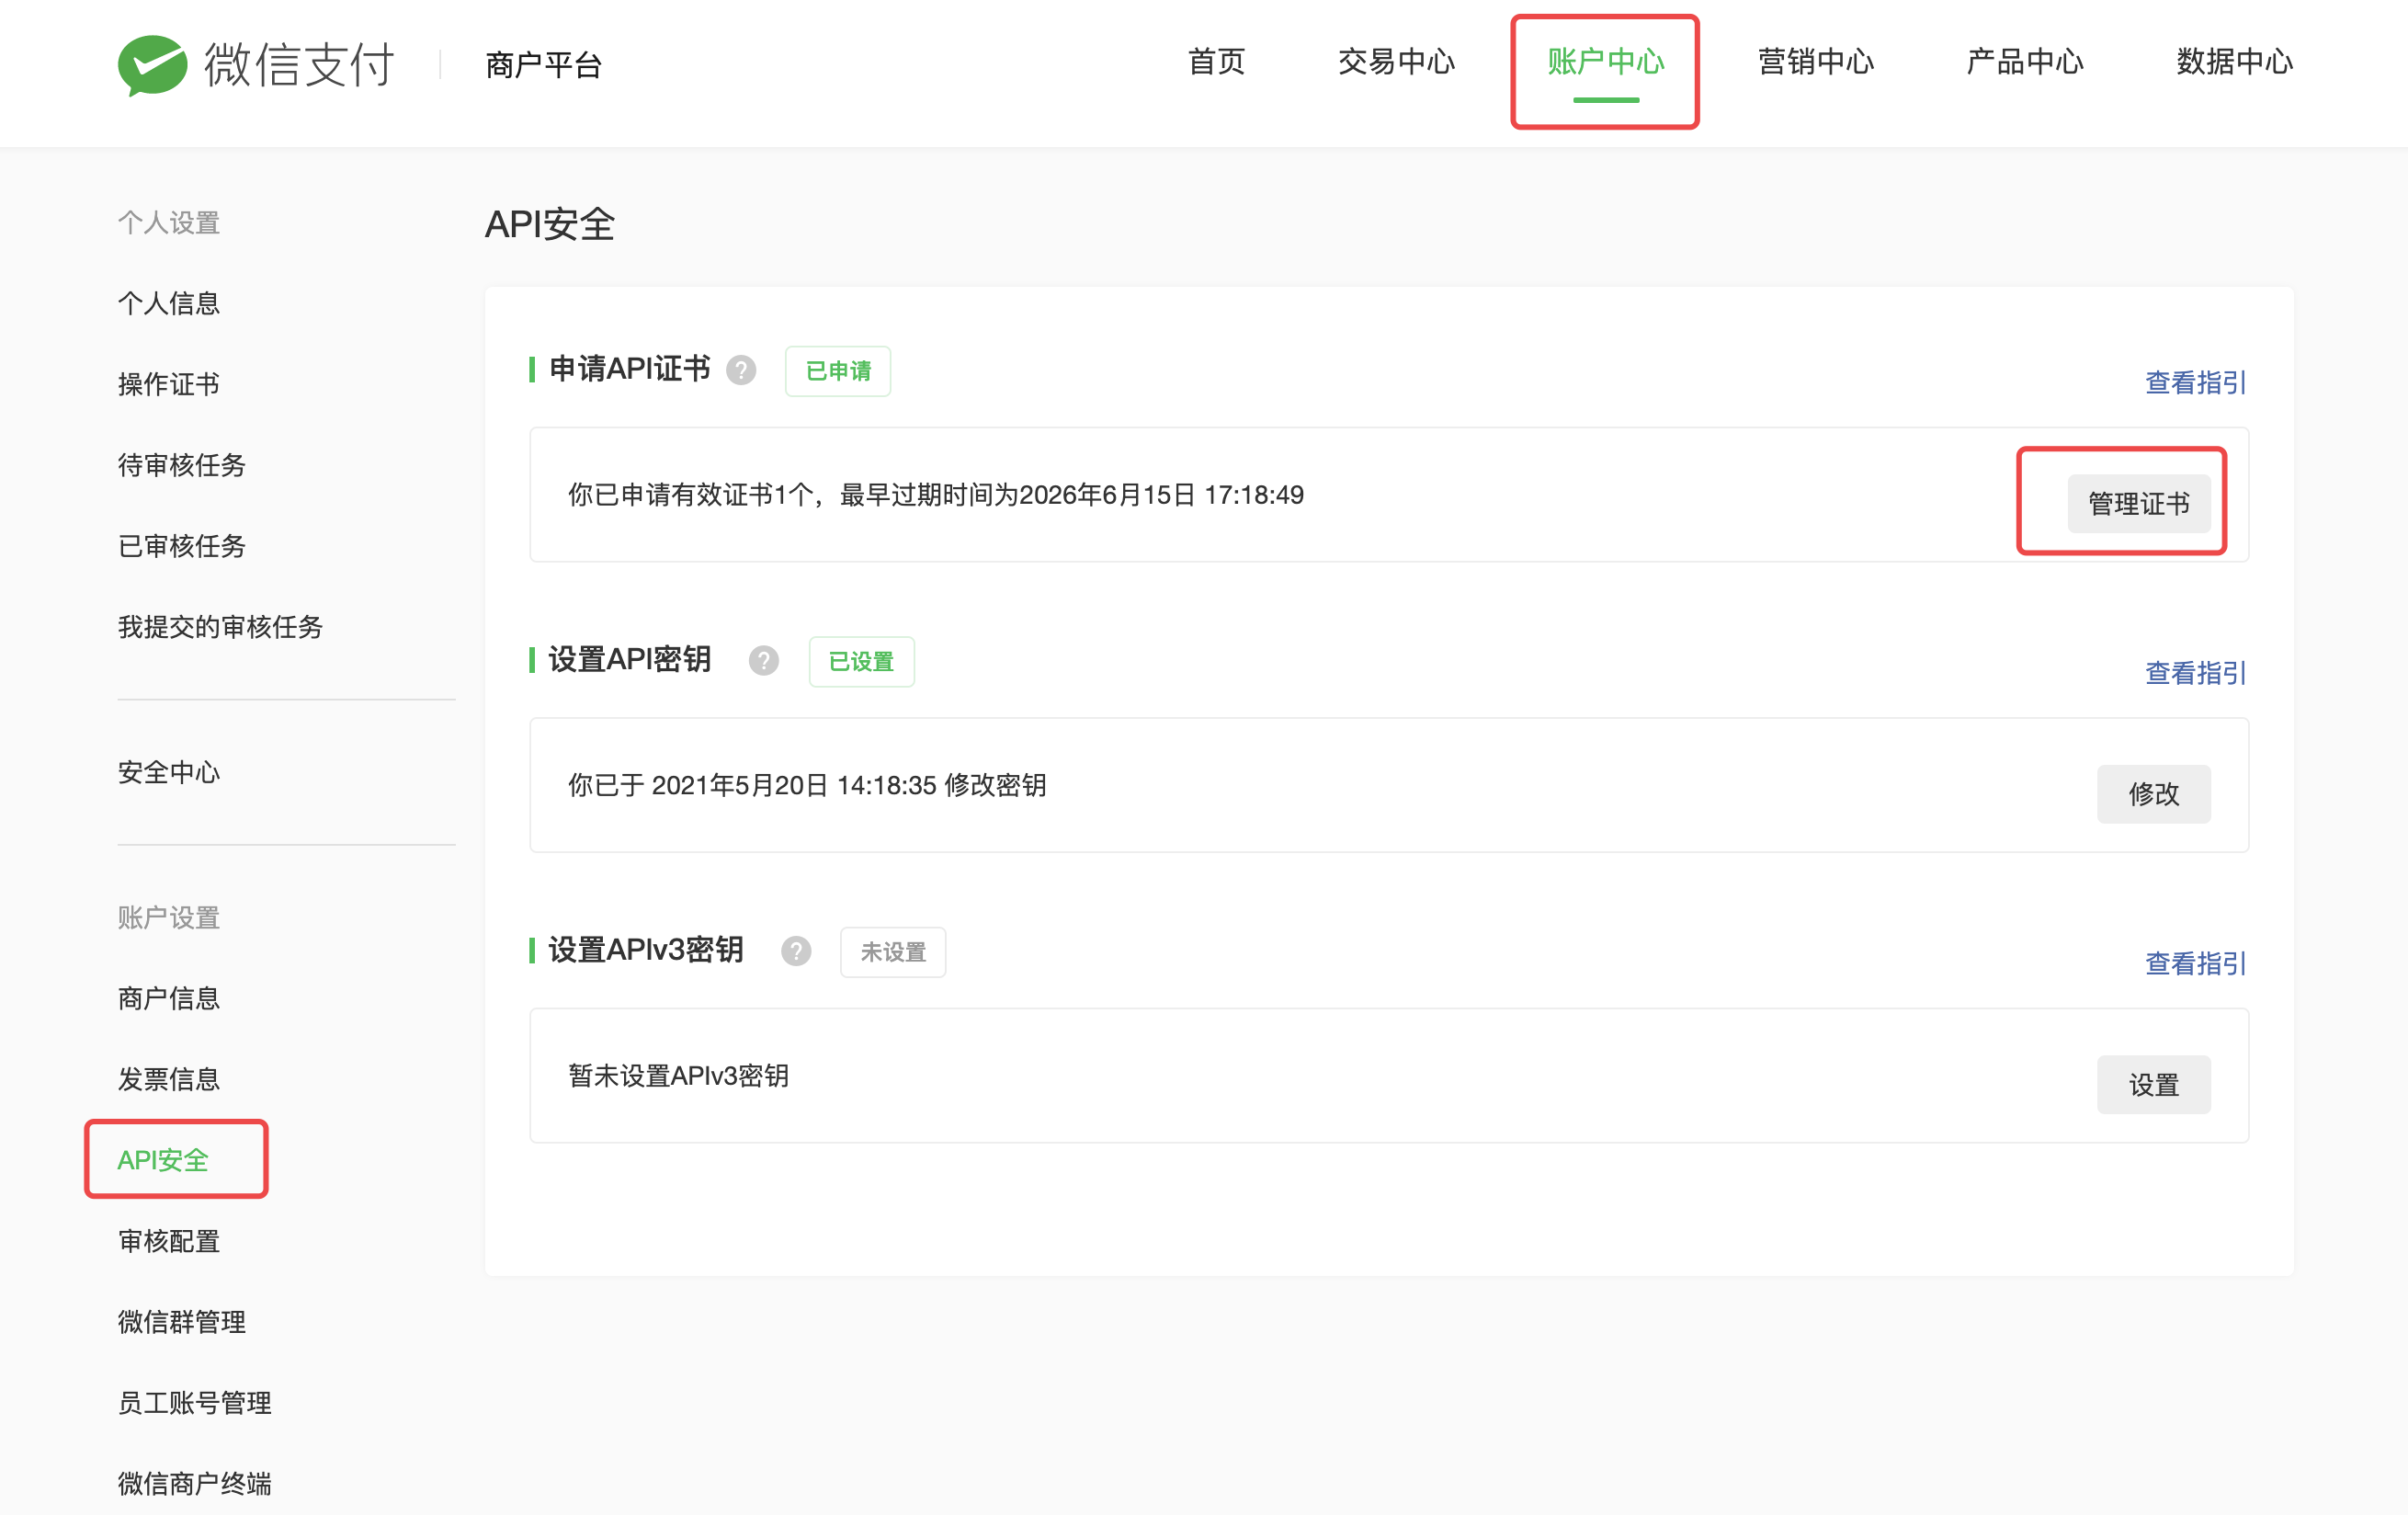This screenshot has width=2408, height=1515.
Task: Click help icon beside 申请API证书
Action: [741, 370]
